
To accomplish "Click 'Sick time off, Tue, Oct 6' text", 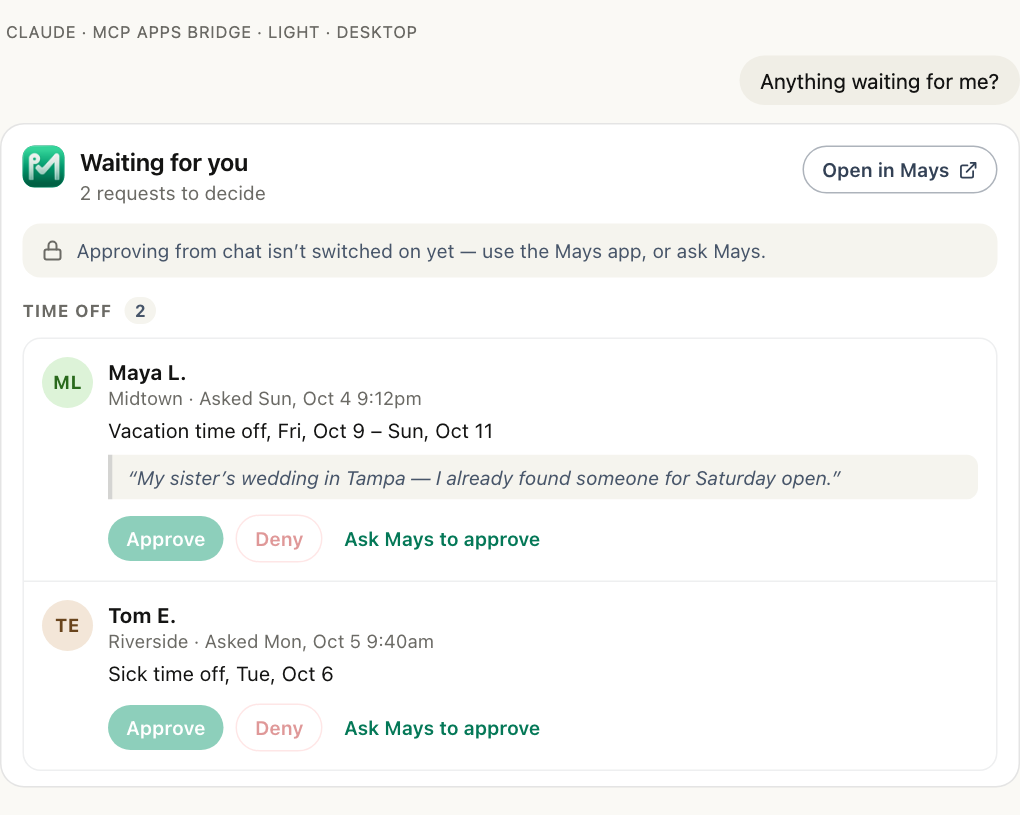I will tap(221, 674).
